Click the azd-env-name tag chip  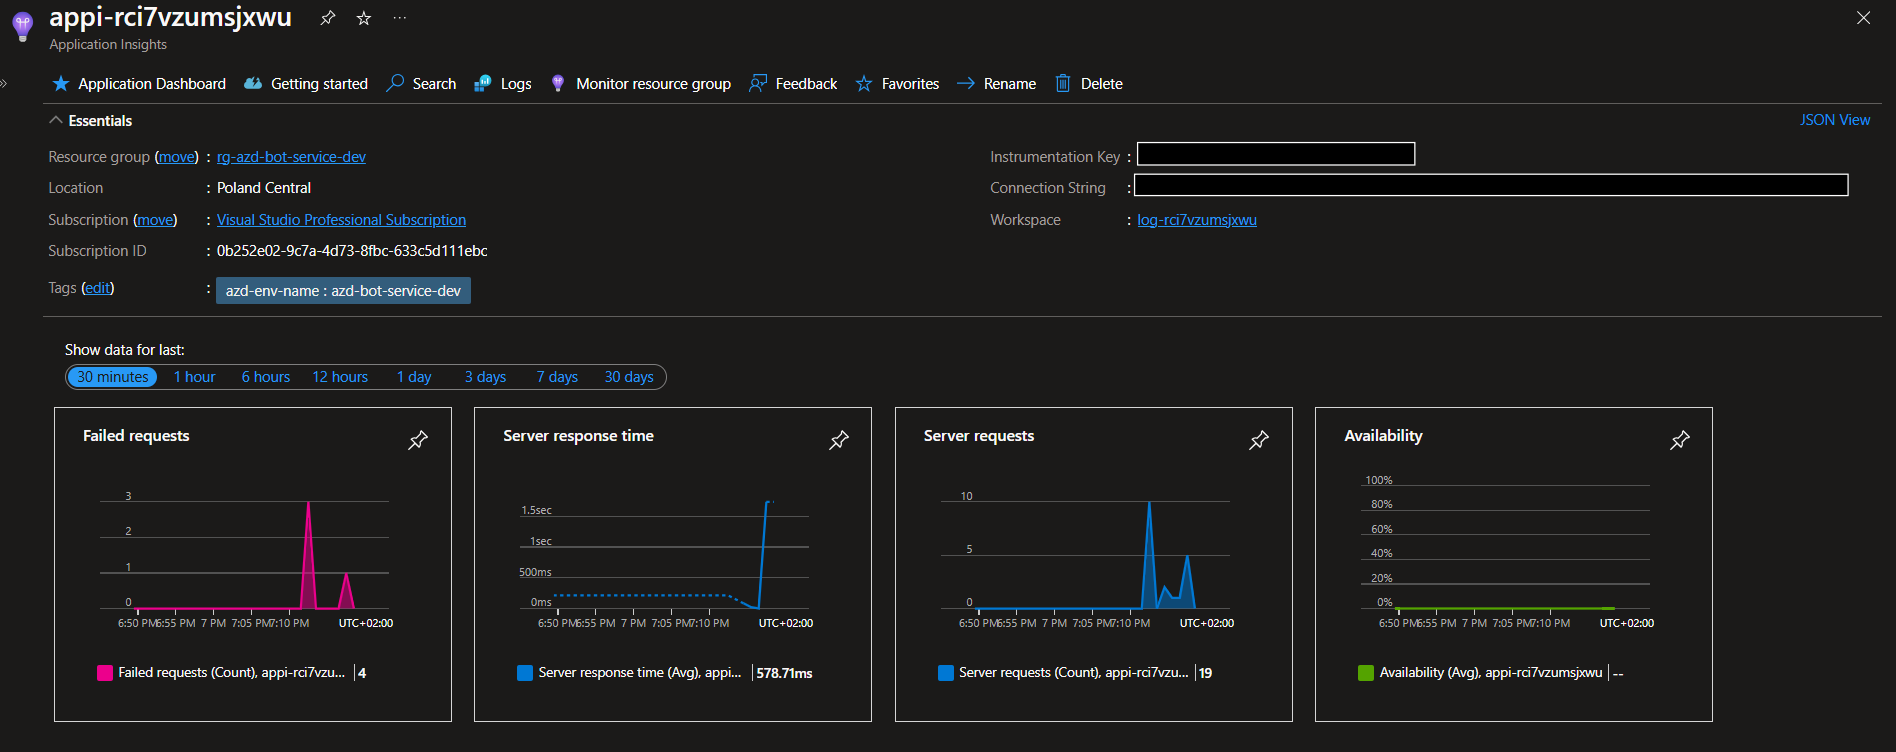pos(343,291)
